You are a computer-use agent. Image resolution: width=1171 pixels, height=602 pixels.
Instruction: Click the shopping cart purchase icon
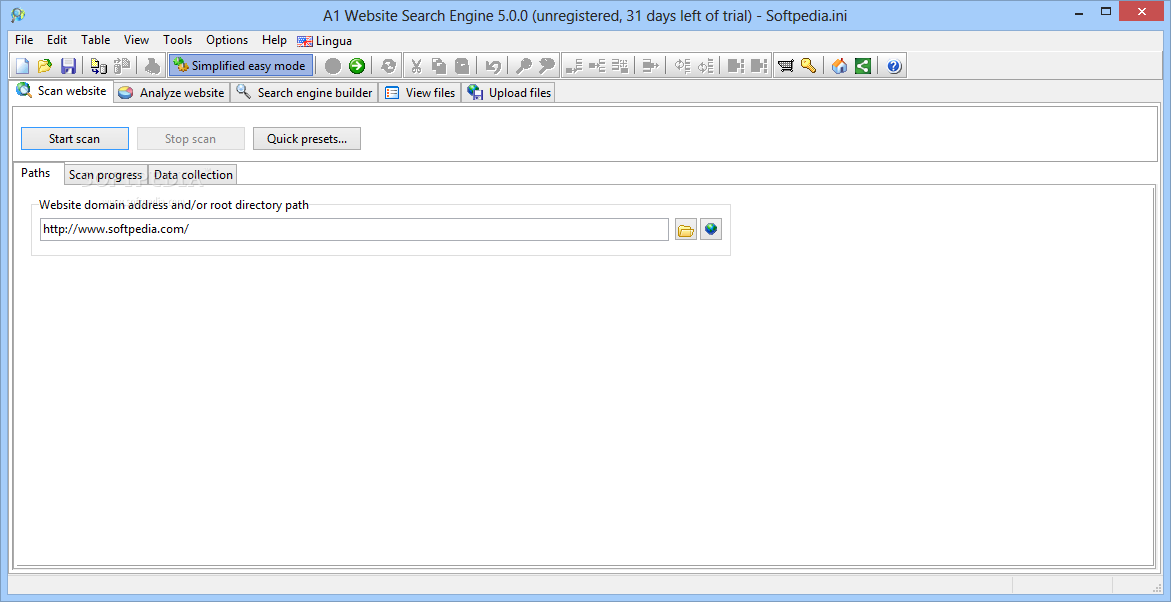coord(785,66)
